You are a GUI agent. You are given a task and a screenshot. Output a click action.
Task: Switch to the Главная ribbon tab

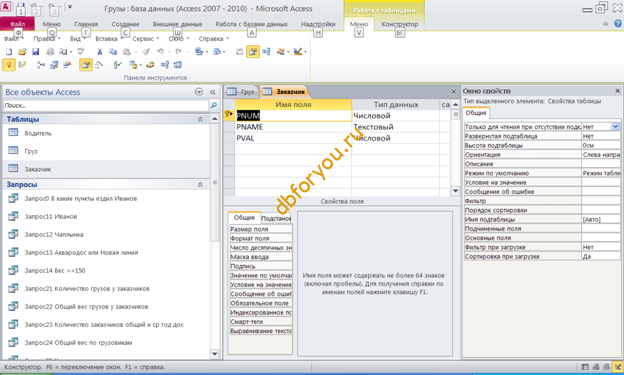pos(86,24)
